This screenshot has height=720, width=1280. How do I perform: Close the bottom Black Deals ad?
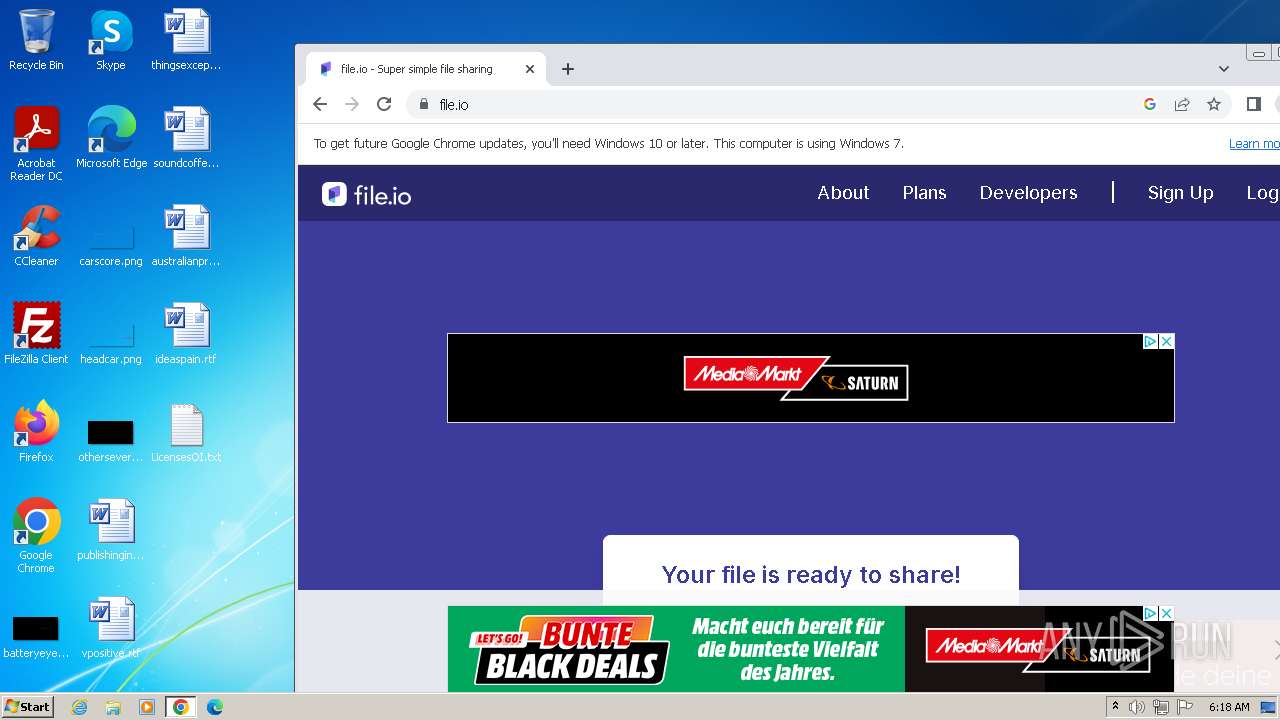1166,613
